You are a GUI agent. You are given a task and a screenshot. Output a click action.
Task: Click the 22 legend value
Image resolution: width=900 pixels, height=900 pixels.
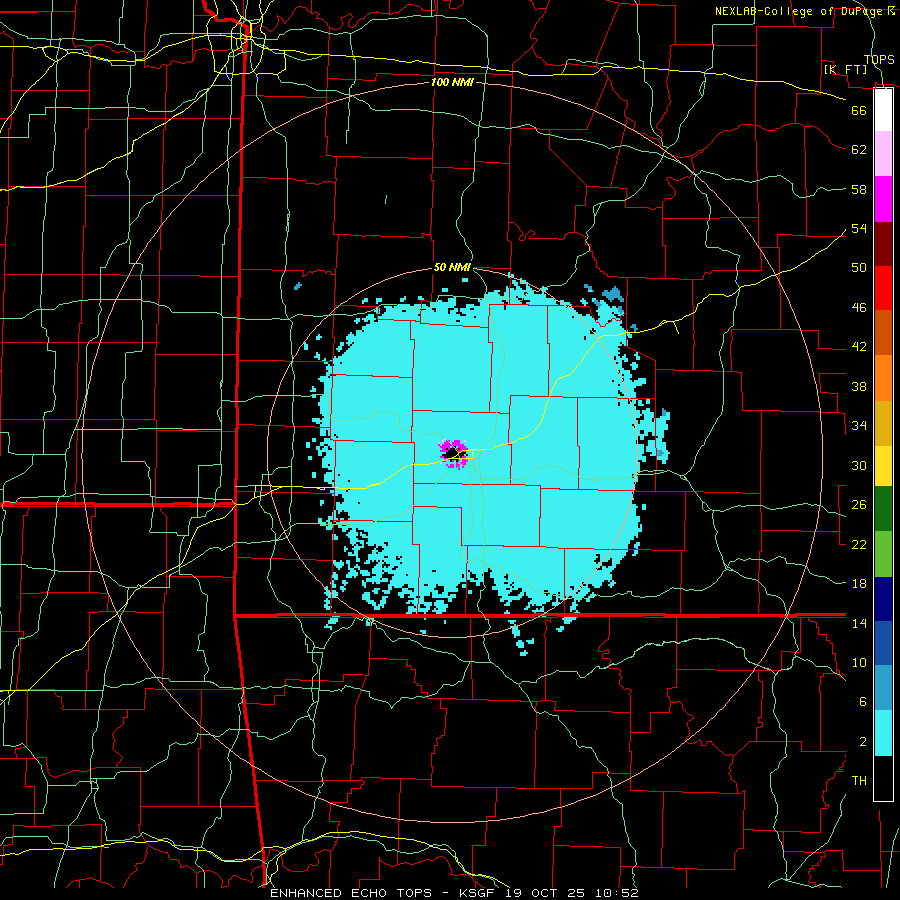click(x=859, y=544)
